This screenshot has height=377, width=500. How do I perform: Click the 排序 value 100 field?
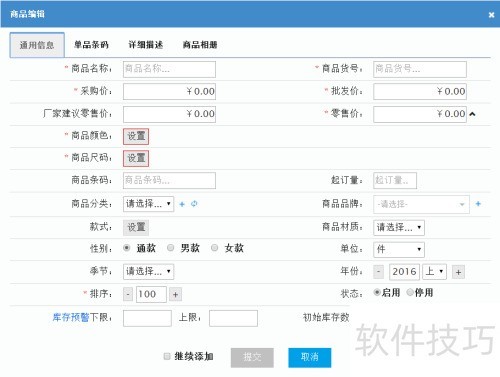pos(151,294)
